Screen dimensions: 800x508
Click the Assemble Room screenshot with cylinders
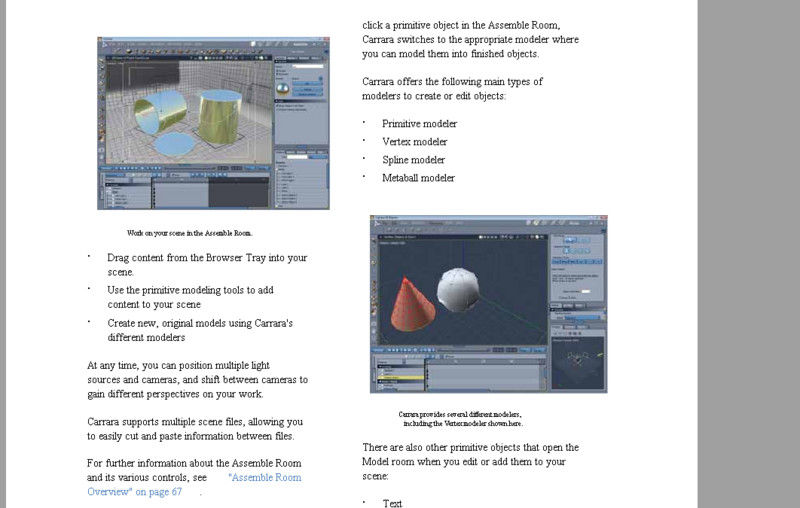(213, 123)
